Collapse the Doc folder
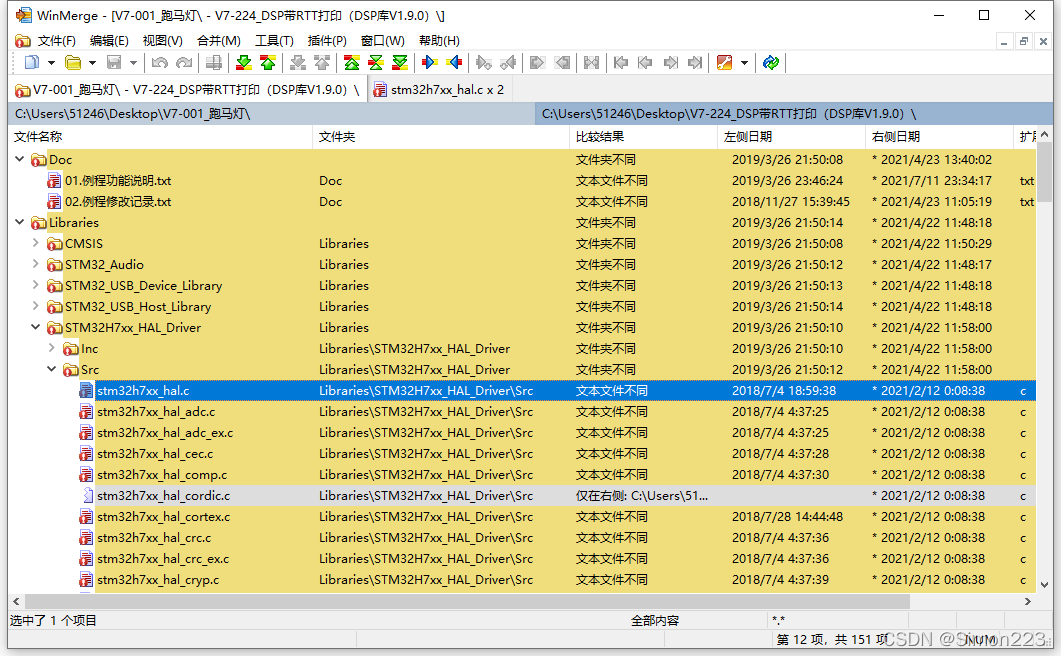 tap(20, 159)
